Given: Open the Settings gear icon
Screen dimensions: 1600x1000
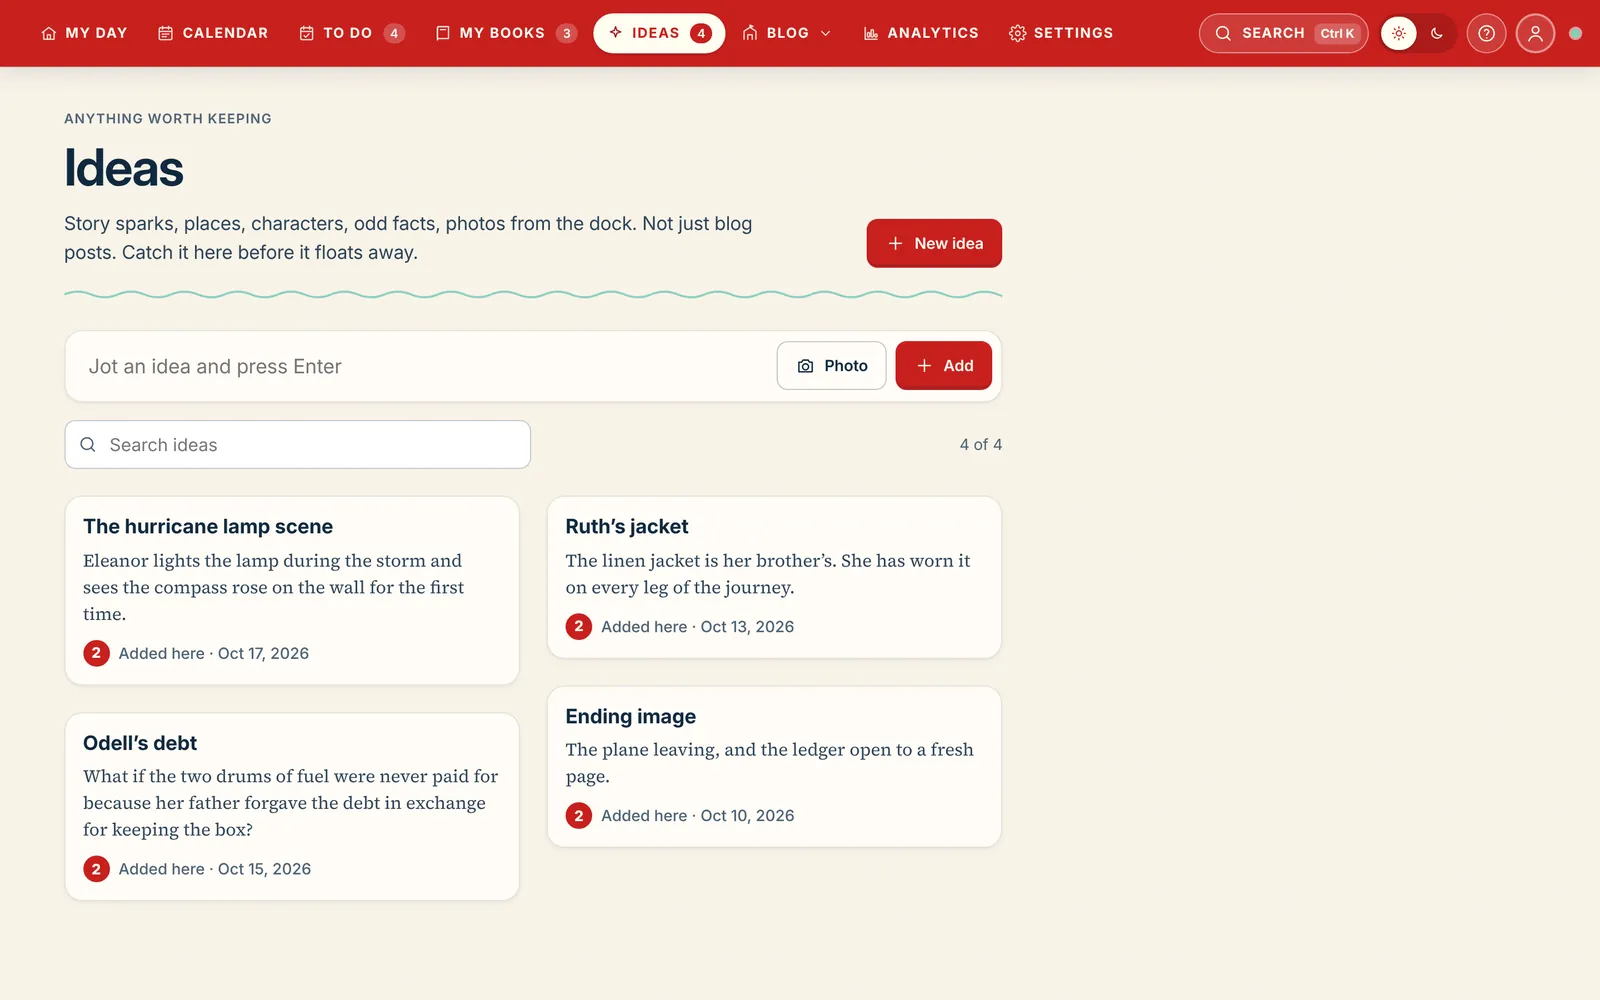Looking at the screenshot, I should tap(1017, 33).
